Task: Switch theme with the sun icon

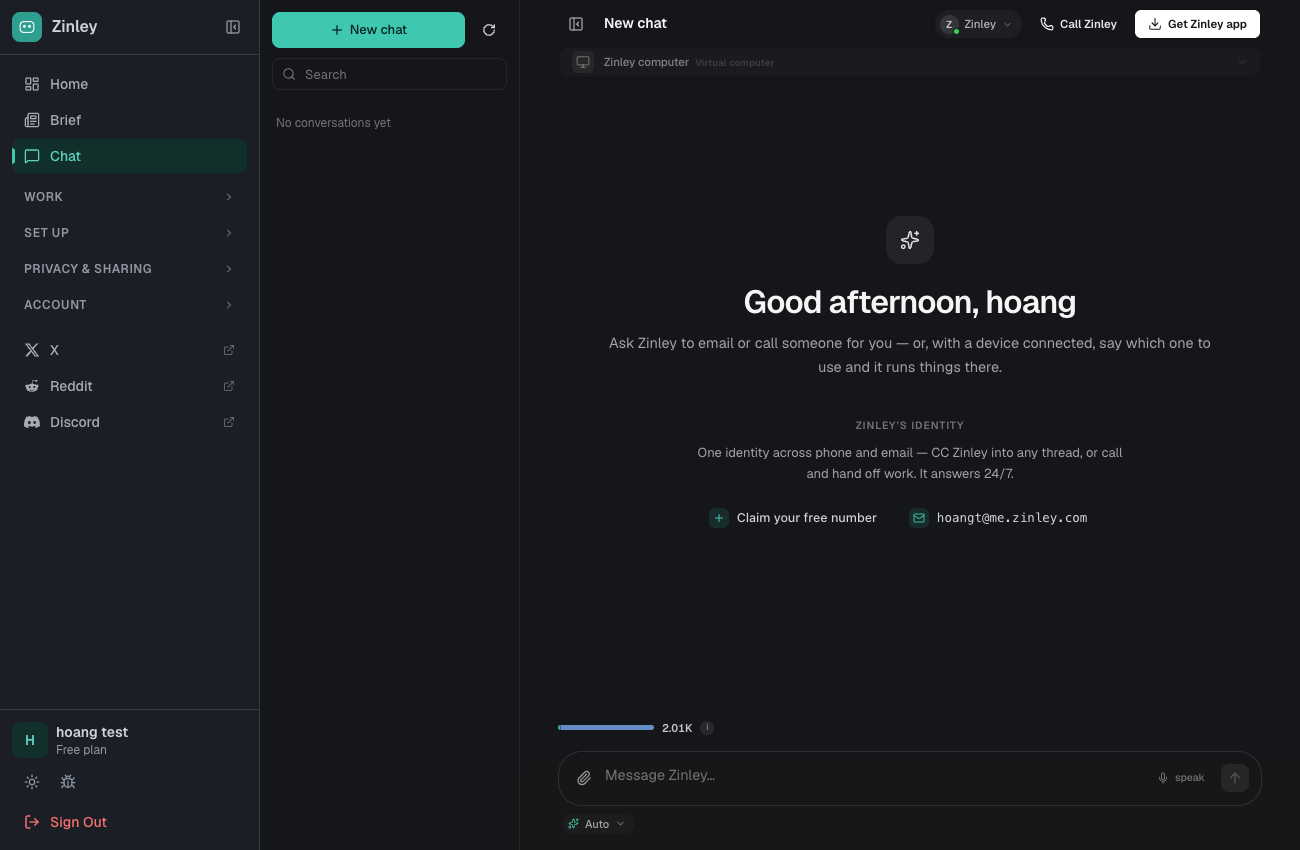Action: tap(32, 782)
